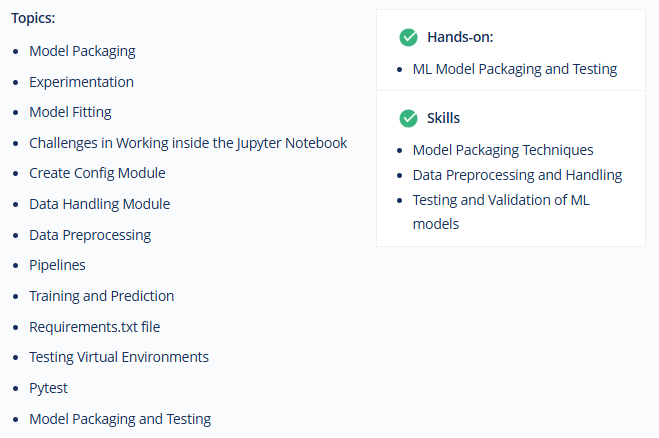Viewport: 659px width, 438px height.
Task: Click the Requirements.txt file item
Action: click(95, 327)
